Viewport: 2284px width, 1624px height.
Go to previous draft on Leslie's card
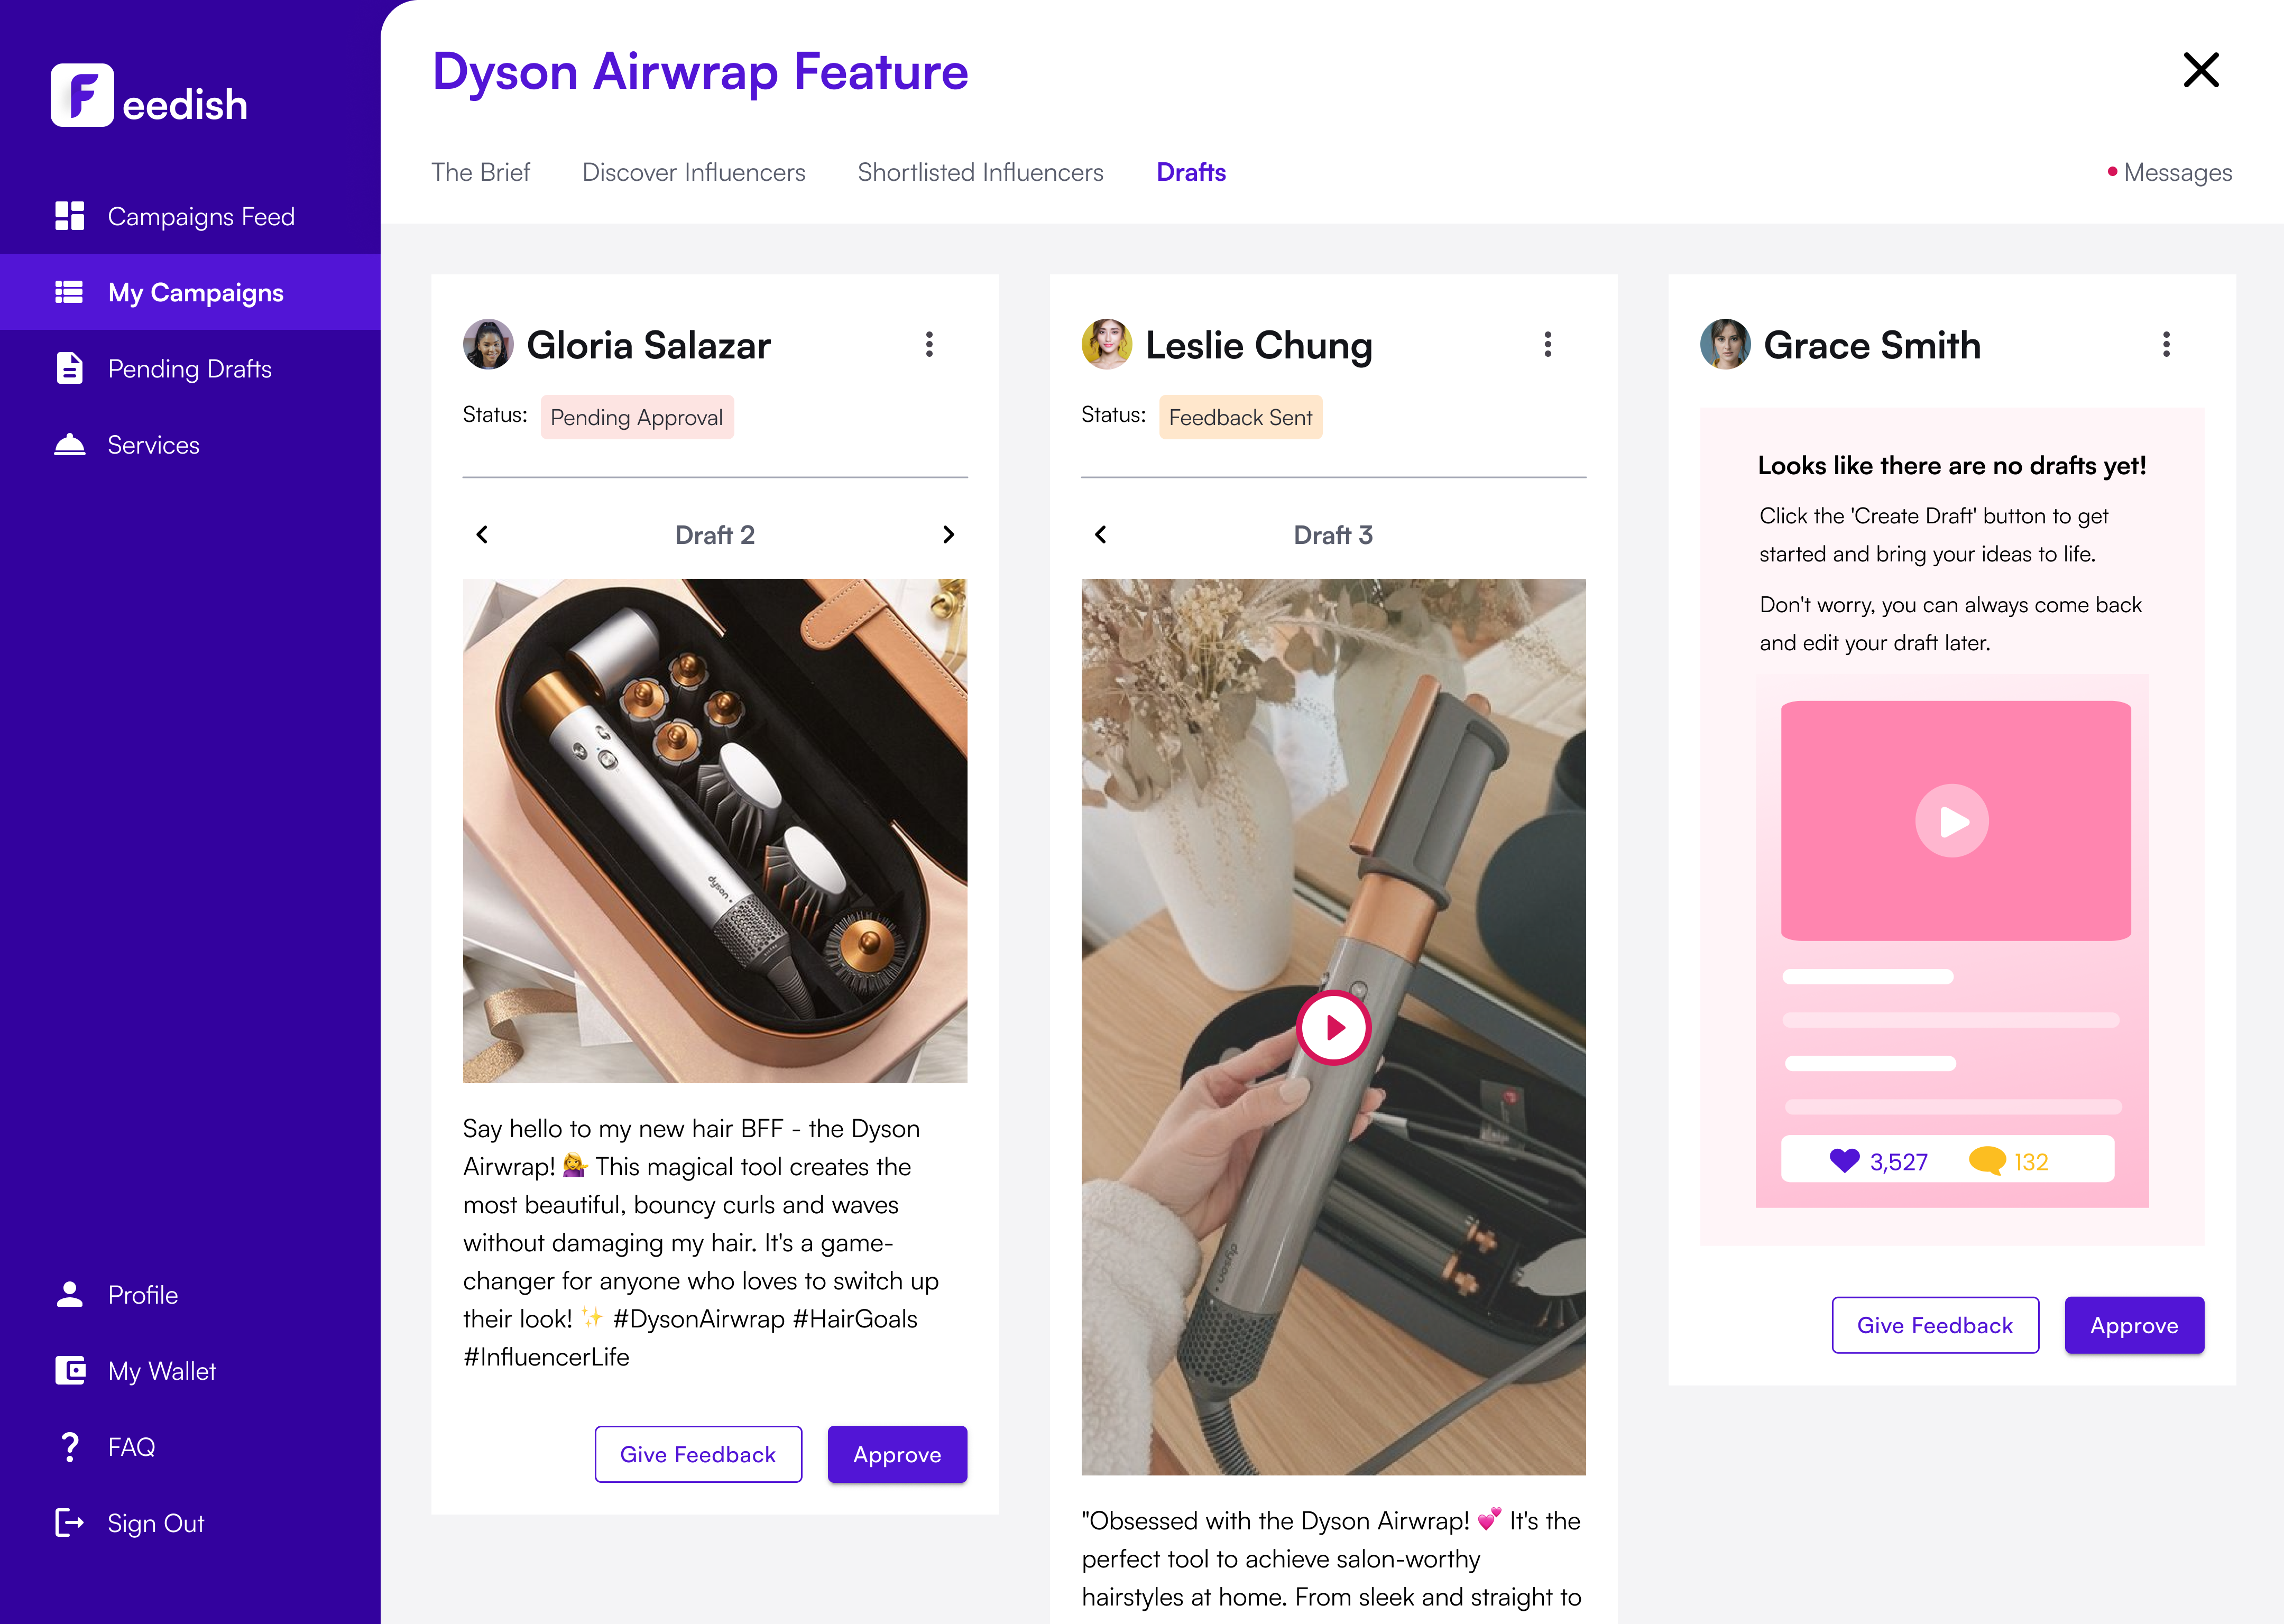click(1100, 534)
